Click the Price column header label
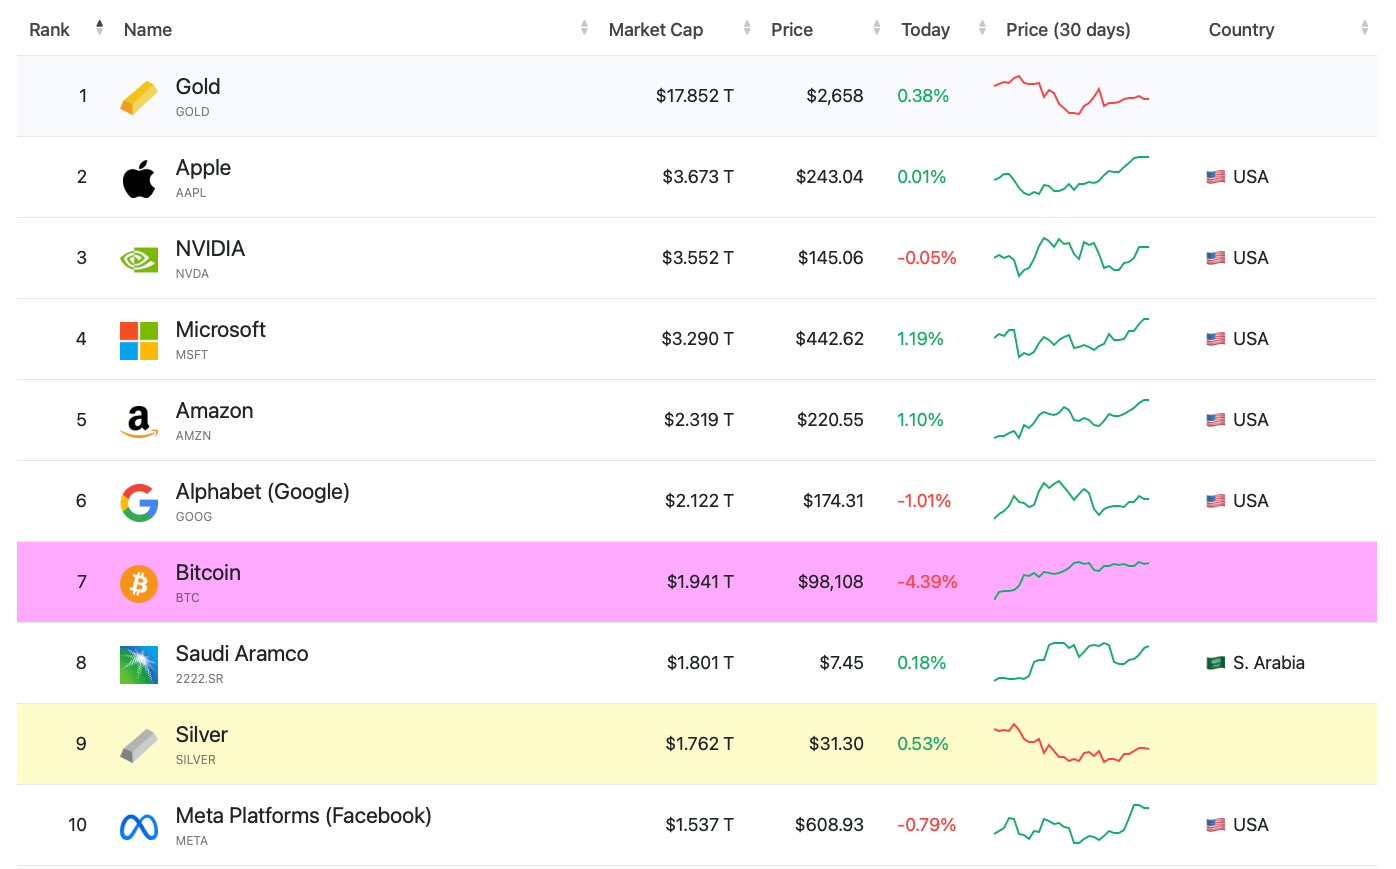This screenshot has width=1396, height=869. pos(792,30)
